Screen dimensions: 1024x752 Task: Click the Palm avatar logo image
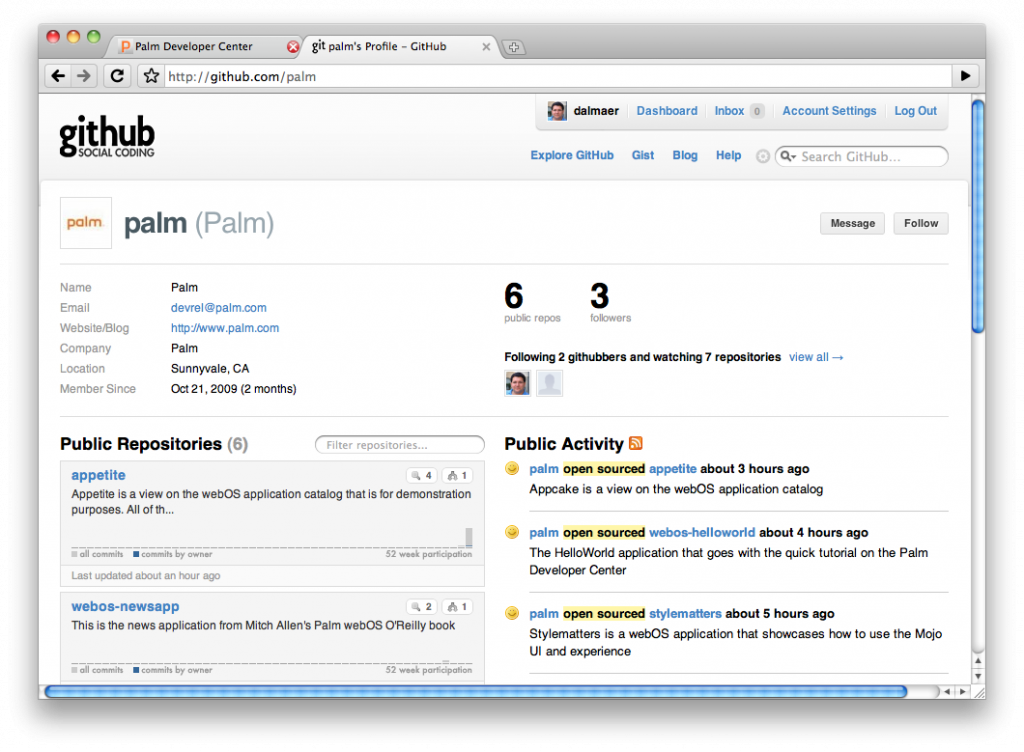click(85, 223)
